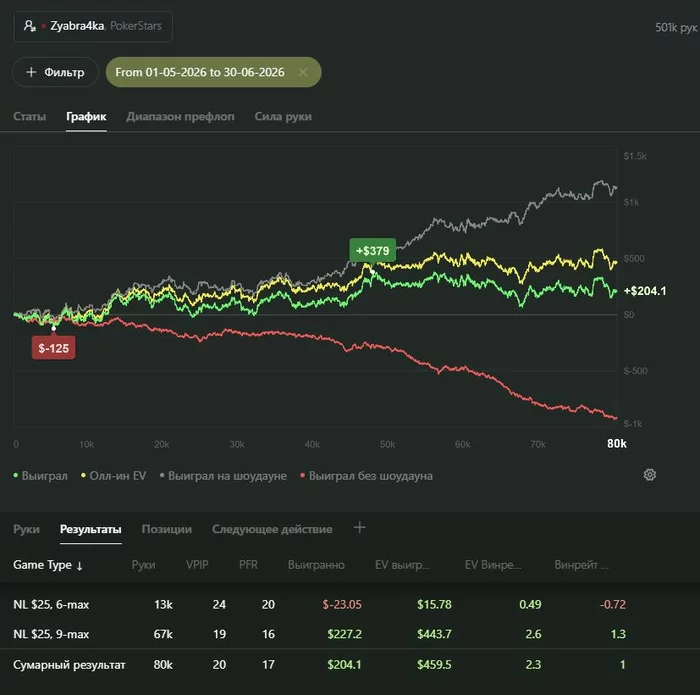Image resolution: width=700 pixels, height=695 pixels.
Task: Click the player profile icon next to Zyabra4ka
Action: pyautogui.click(x=30, y=26)
